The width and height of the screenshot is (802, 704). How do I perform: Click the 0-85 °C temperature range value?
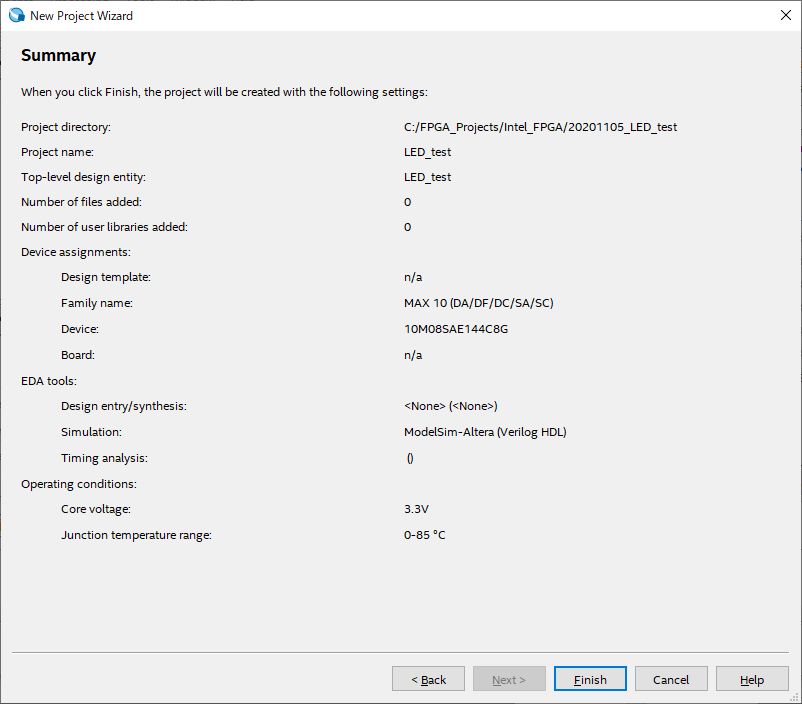pos(425,535)
